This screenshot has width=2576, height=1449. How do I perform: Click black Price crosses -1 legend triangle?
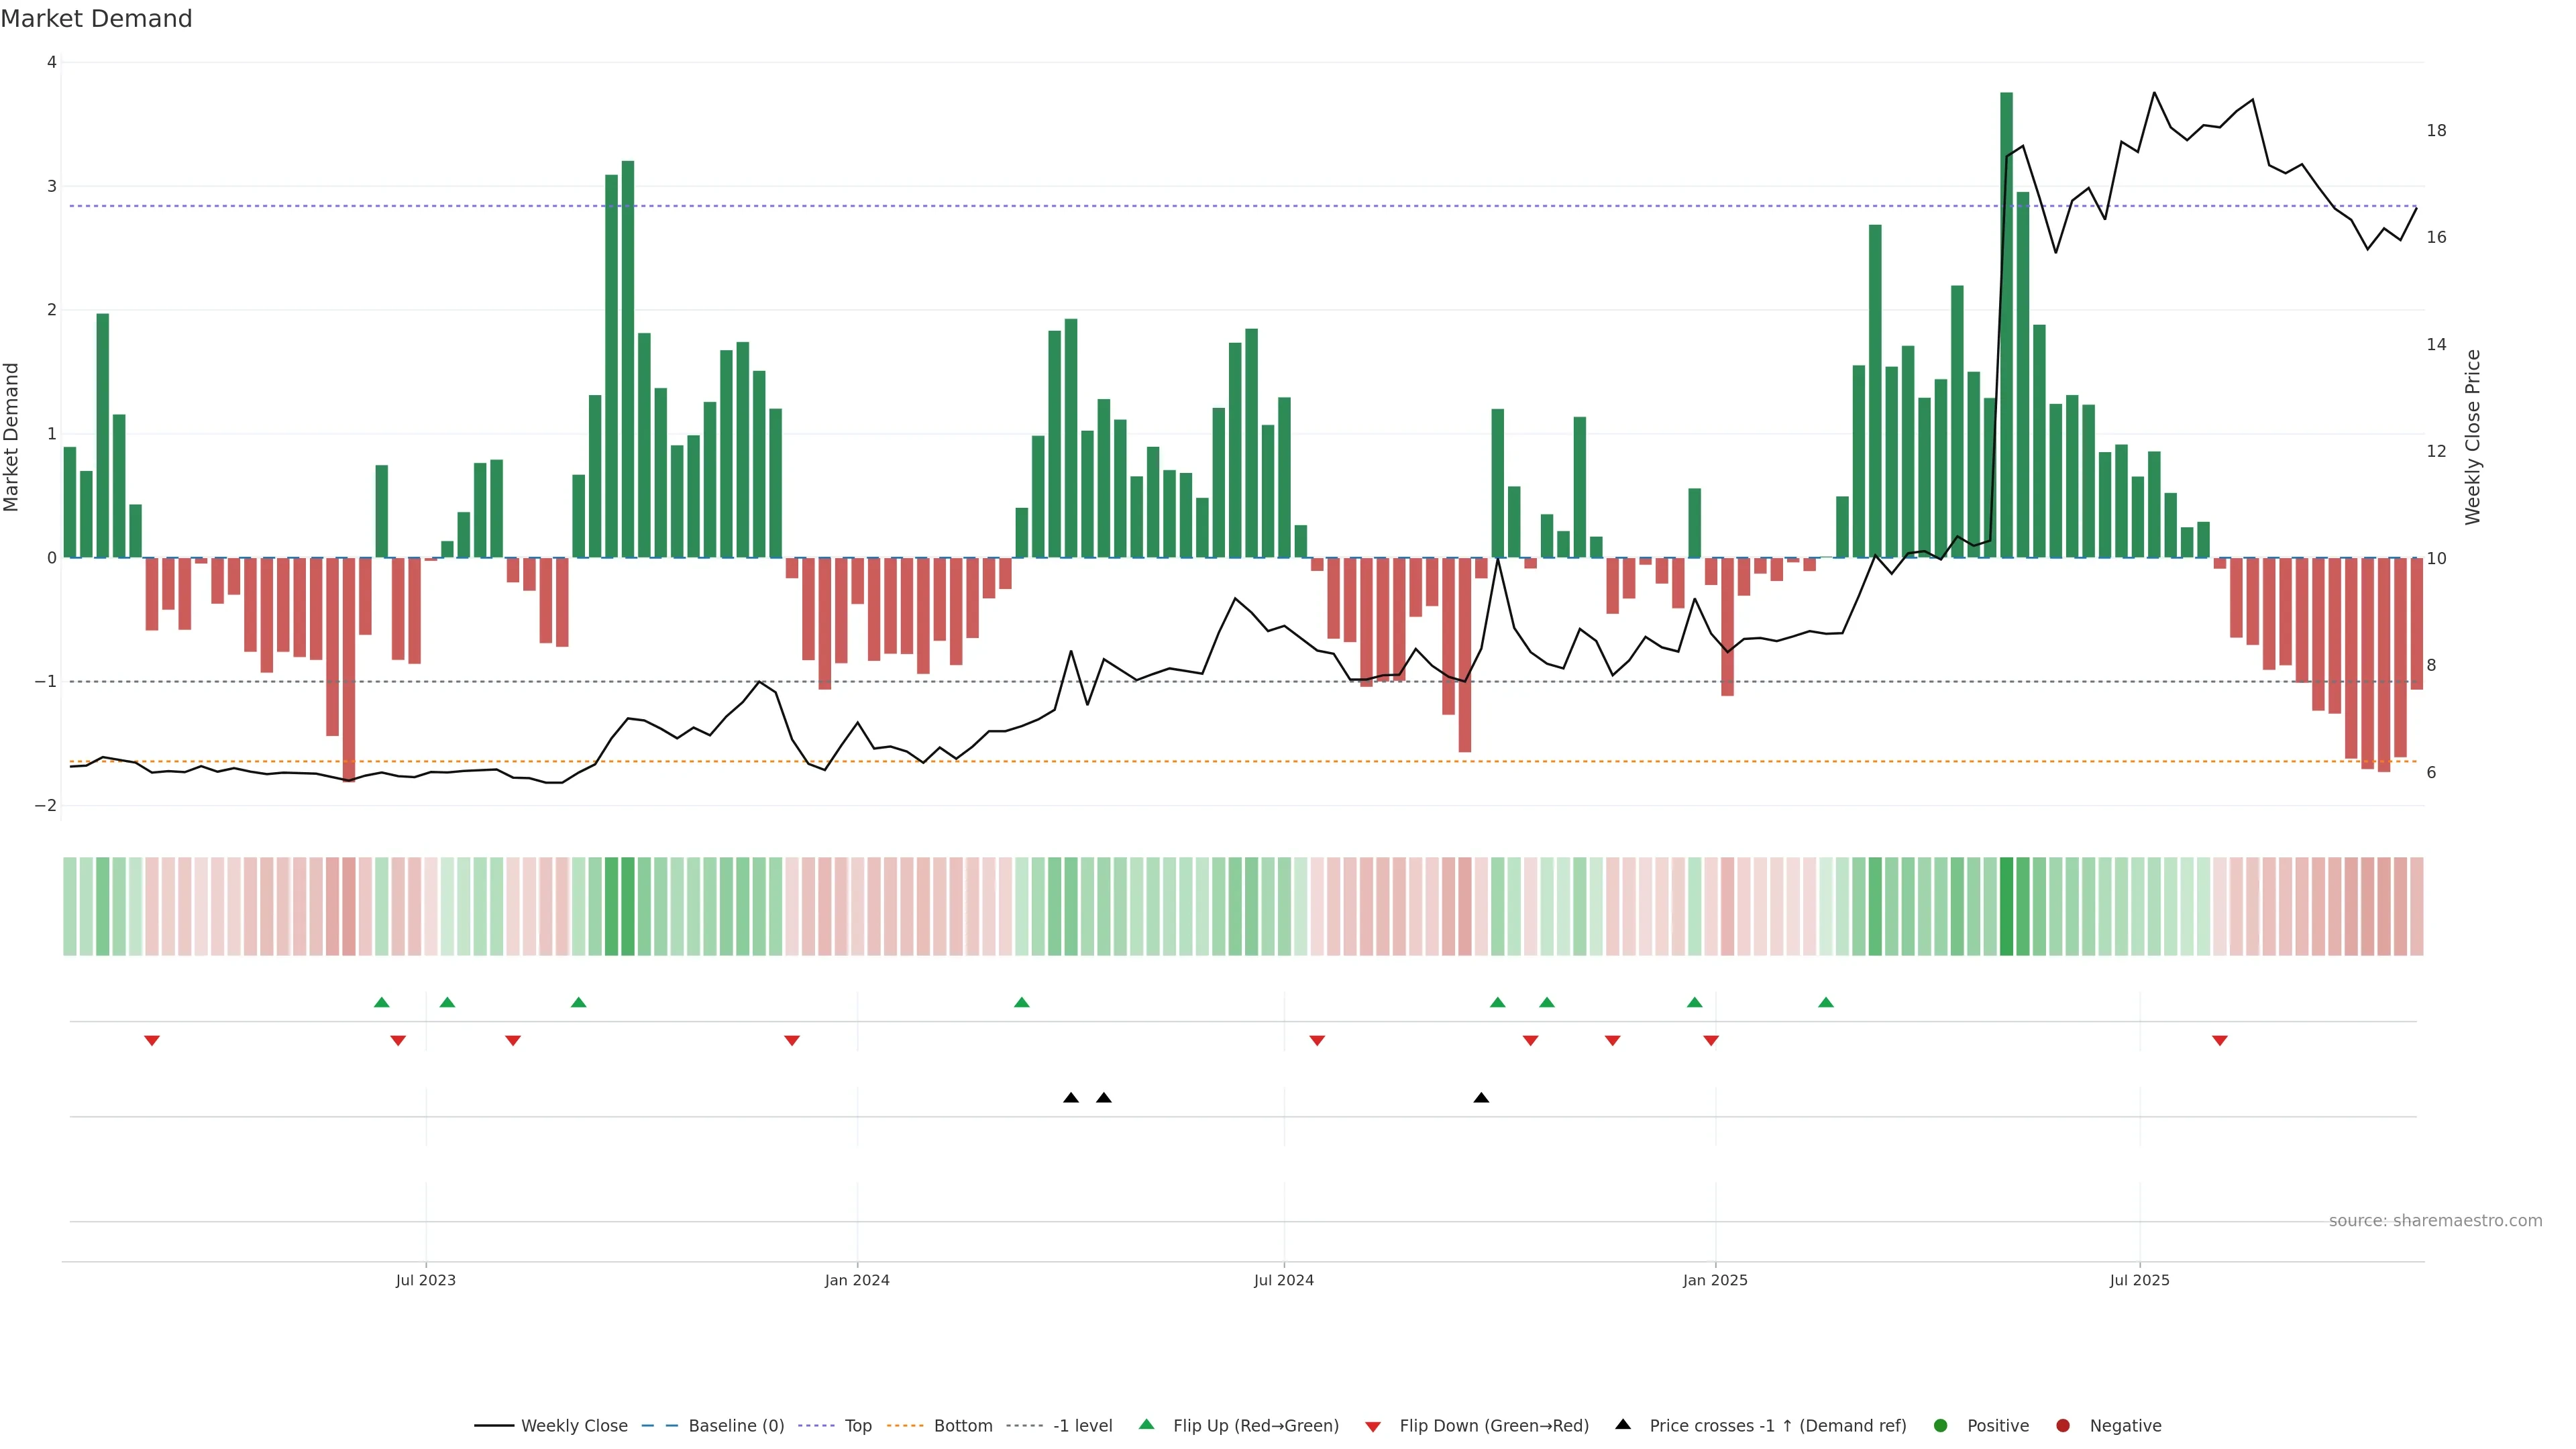pos(1623,1425)
